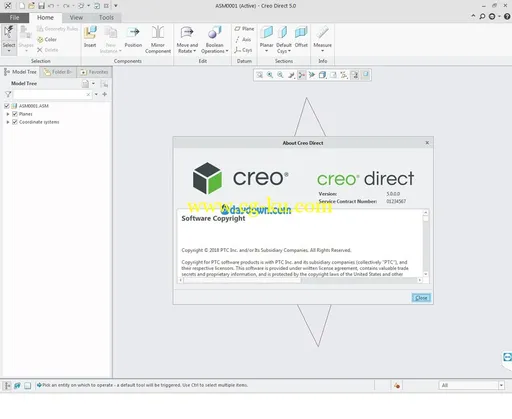
Task: Create a datum Plane
Action: [244, 29]
